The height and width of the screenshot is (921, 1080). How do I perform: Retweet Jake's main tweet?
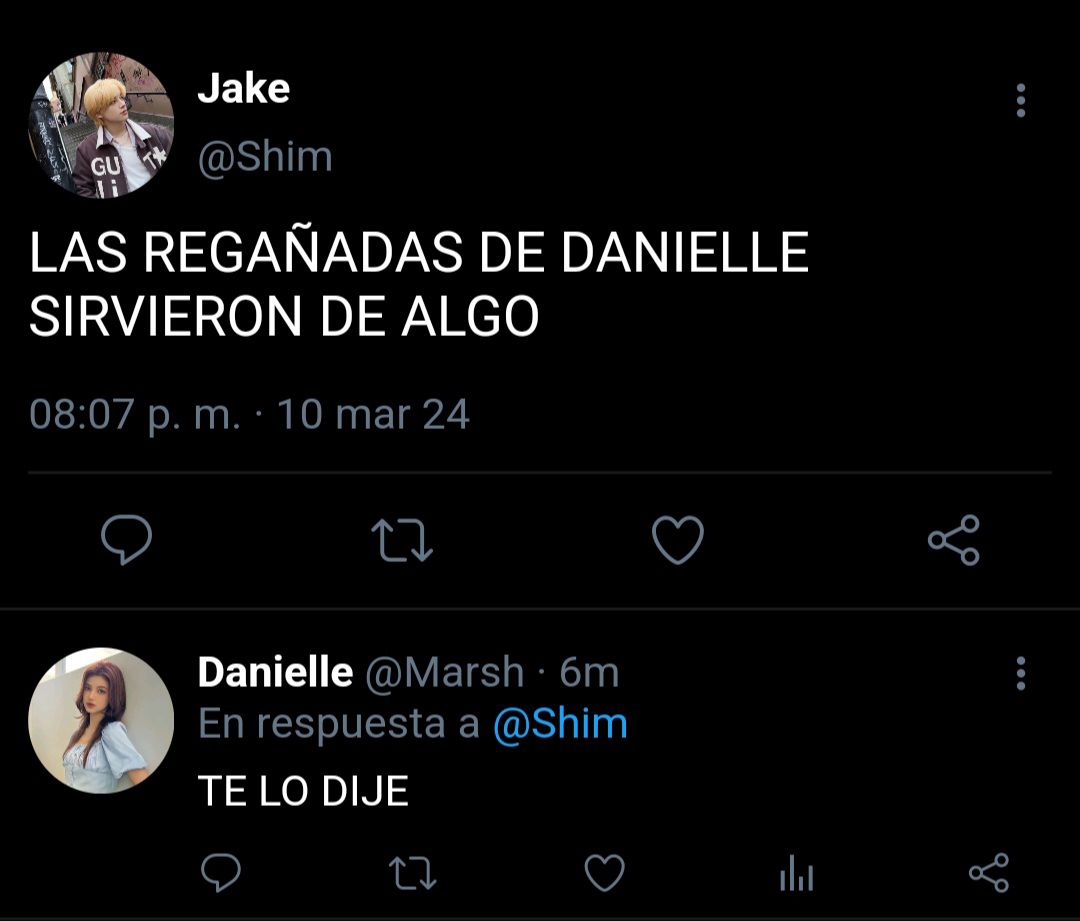click(x=402, y=540)
